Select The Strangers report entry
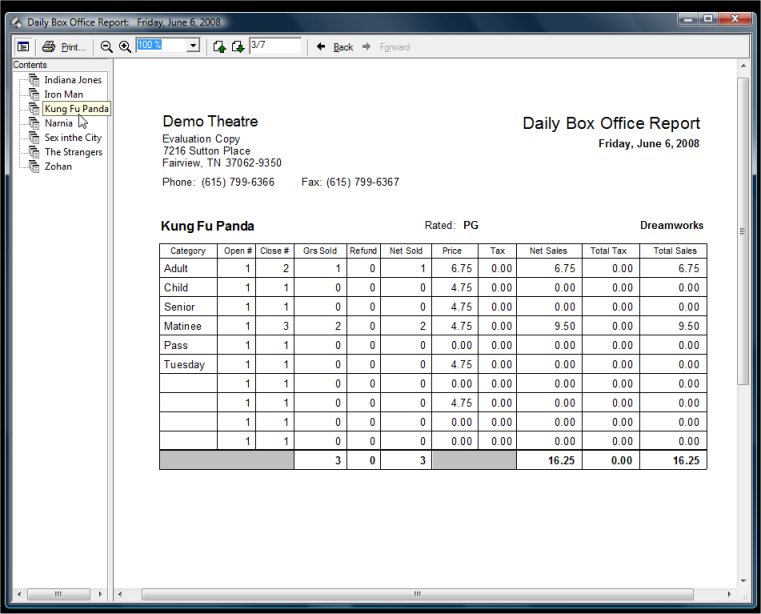The image size is (761, 614). pyautogui.click(x=73, y=152)
